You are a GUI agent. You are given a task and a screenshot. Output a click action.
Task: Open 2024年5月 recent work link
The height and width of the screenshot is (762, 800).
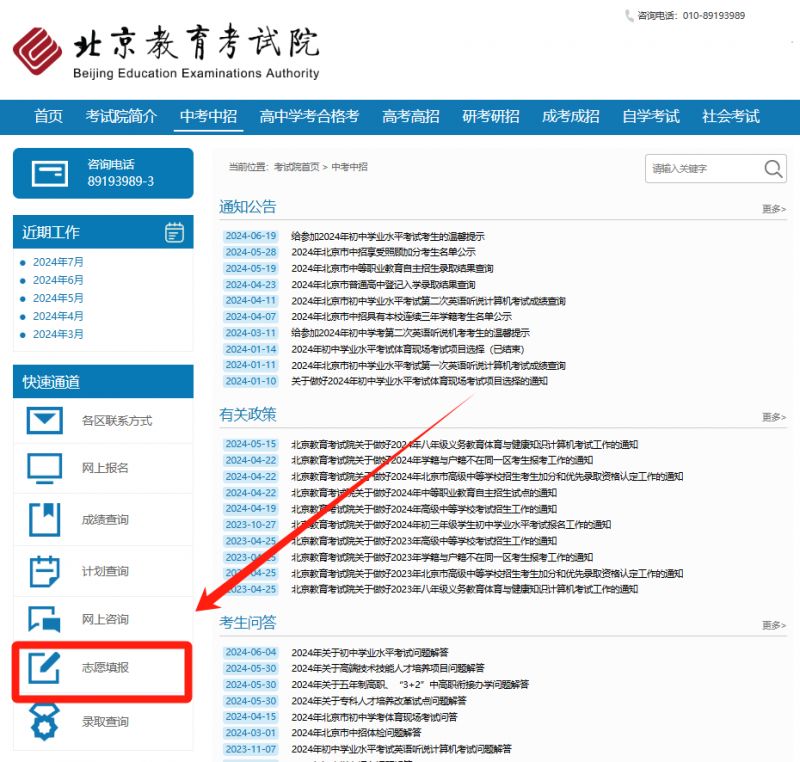pyautogui.click(x=58, y=298)
